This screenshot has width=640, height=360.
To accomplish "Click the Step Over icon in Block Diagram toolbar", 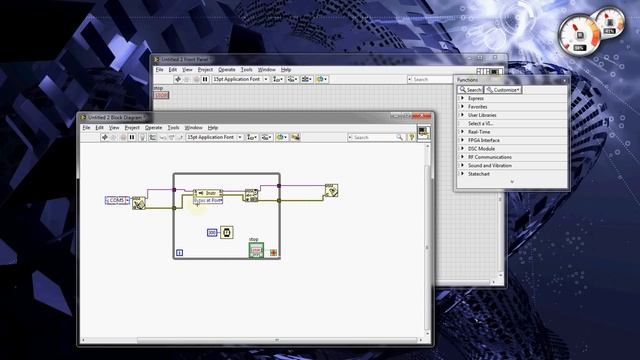I will pyautogui.click(x=171, y=138).
